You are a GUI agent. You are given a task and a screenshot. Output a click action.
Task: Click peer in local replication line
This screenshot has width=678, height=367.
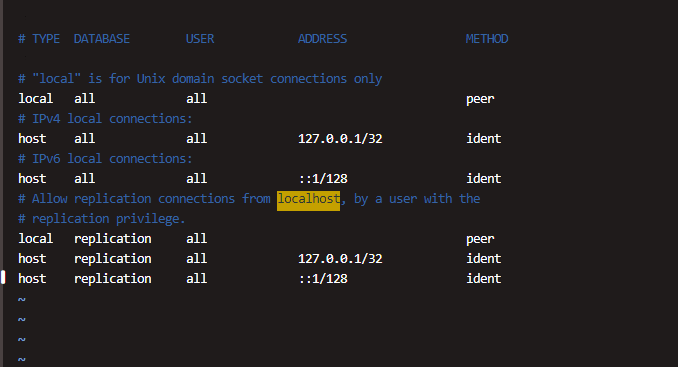(x=480, y=239)
